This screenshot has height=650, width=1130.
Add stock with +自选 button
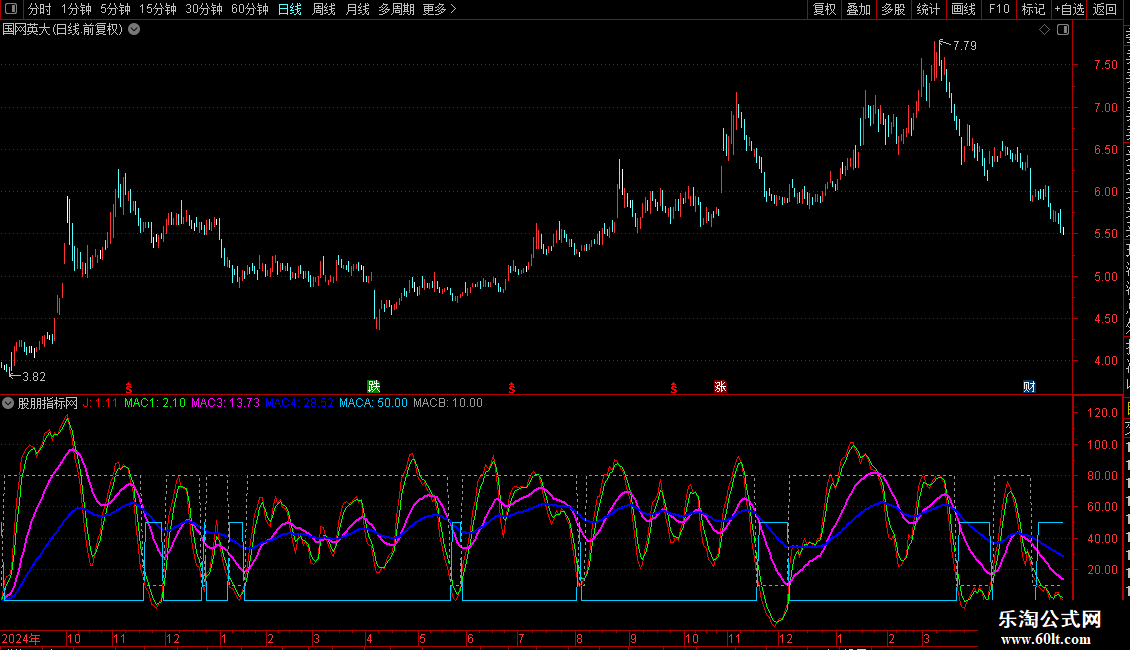tap(1069, 9)
